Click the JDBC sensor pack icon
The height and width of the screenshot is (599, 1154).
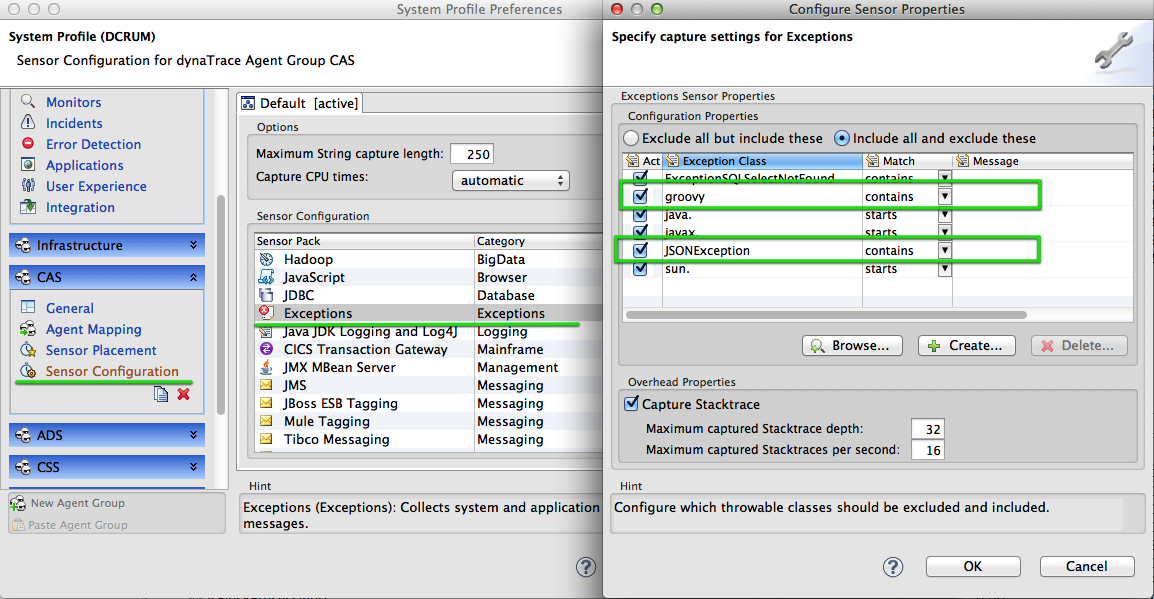click(x=266, y=295)
